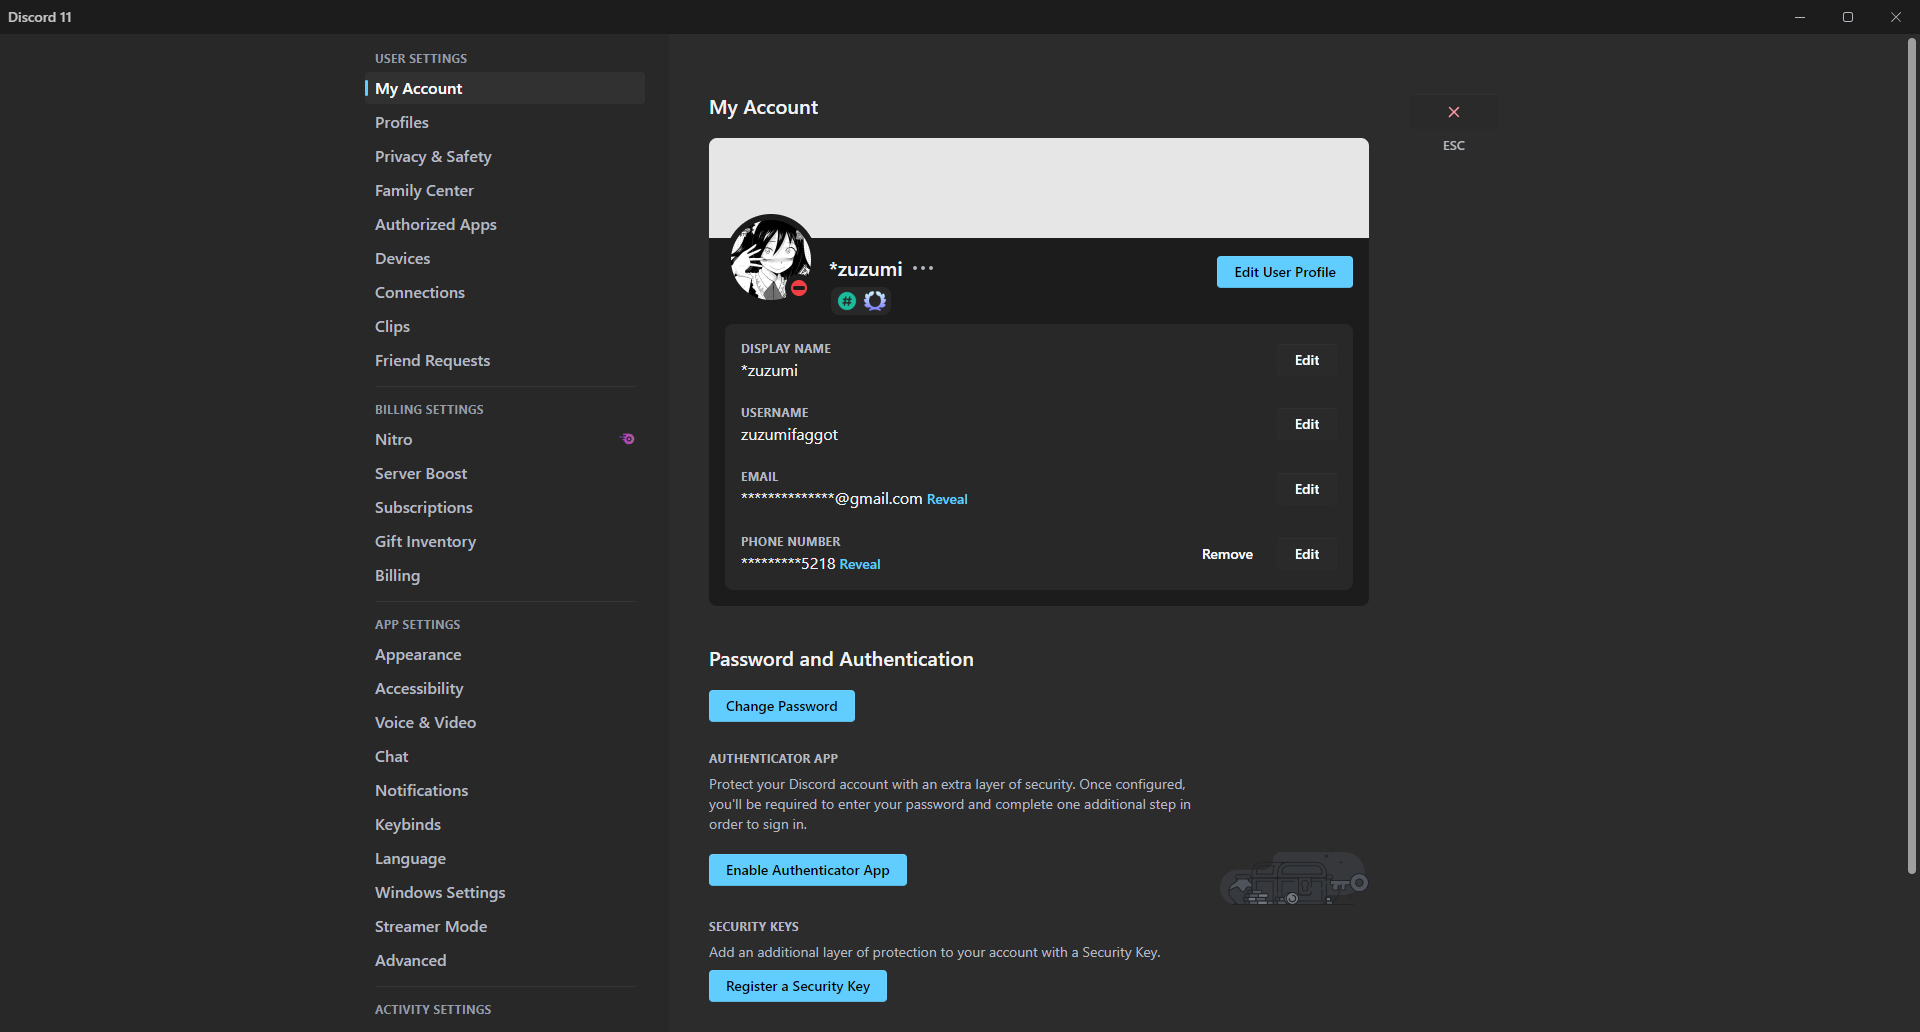Click Enable Authenticator App
Viewport: 1920px width, 1032px height.
tap(808, 870)
